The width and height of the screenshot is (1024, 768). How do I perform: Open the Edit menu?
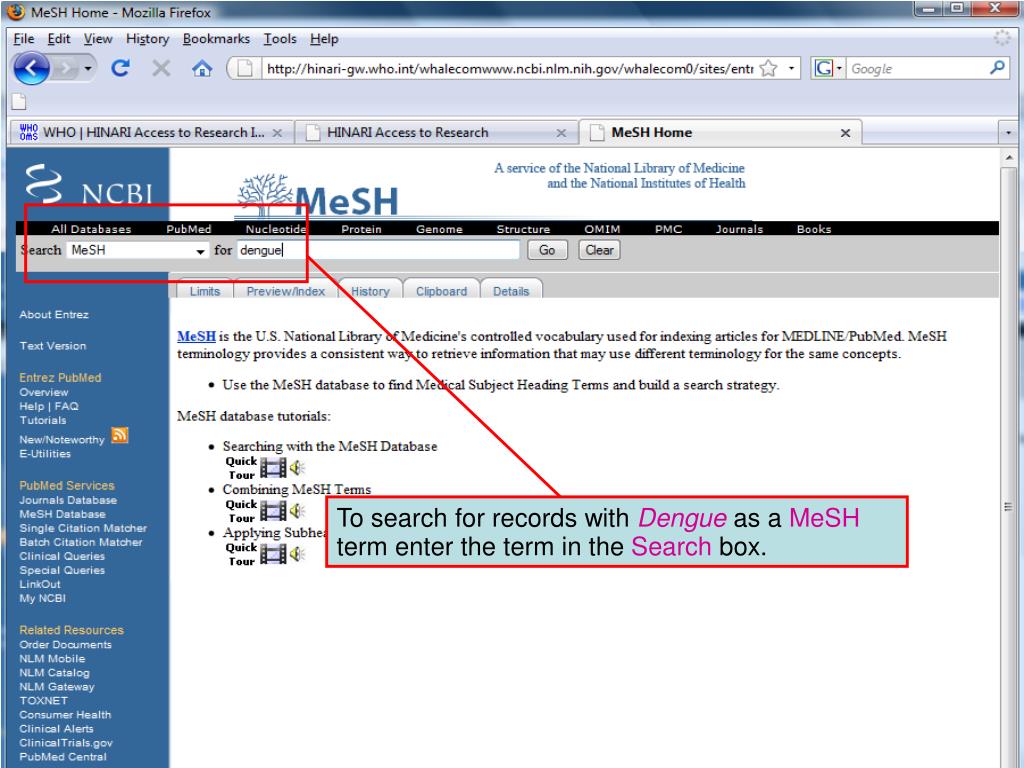point(58,39)
